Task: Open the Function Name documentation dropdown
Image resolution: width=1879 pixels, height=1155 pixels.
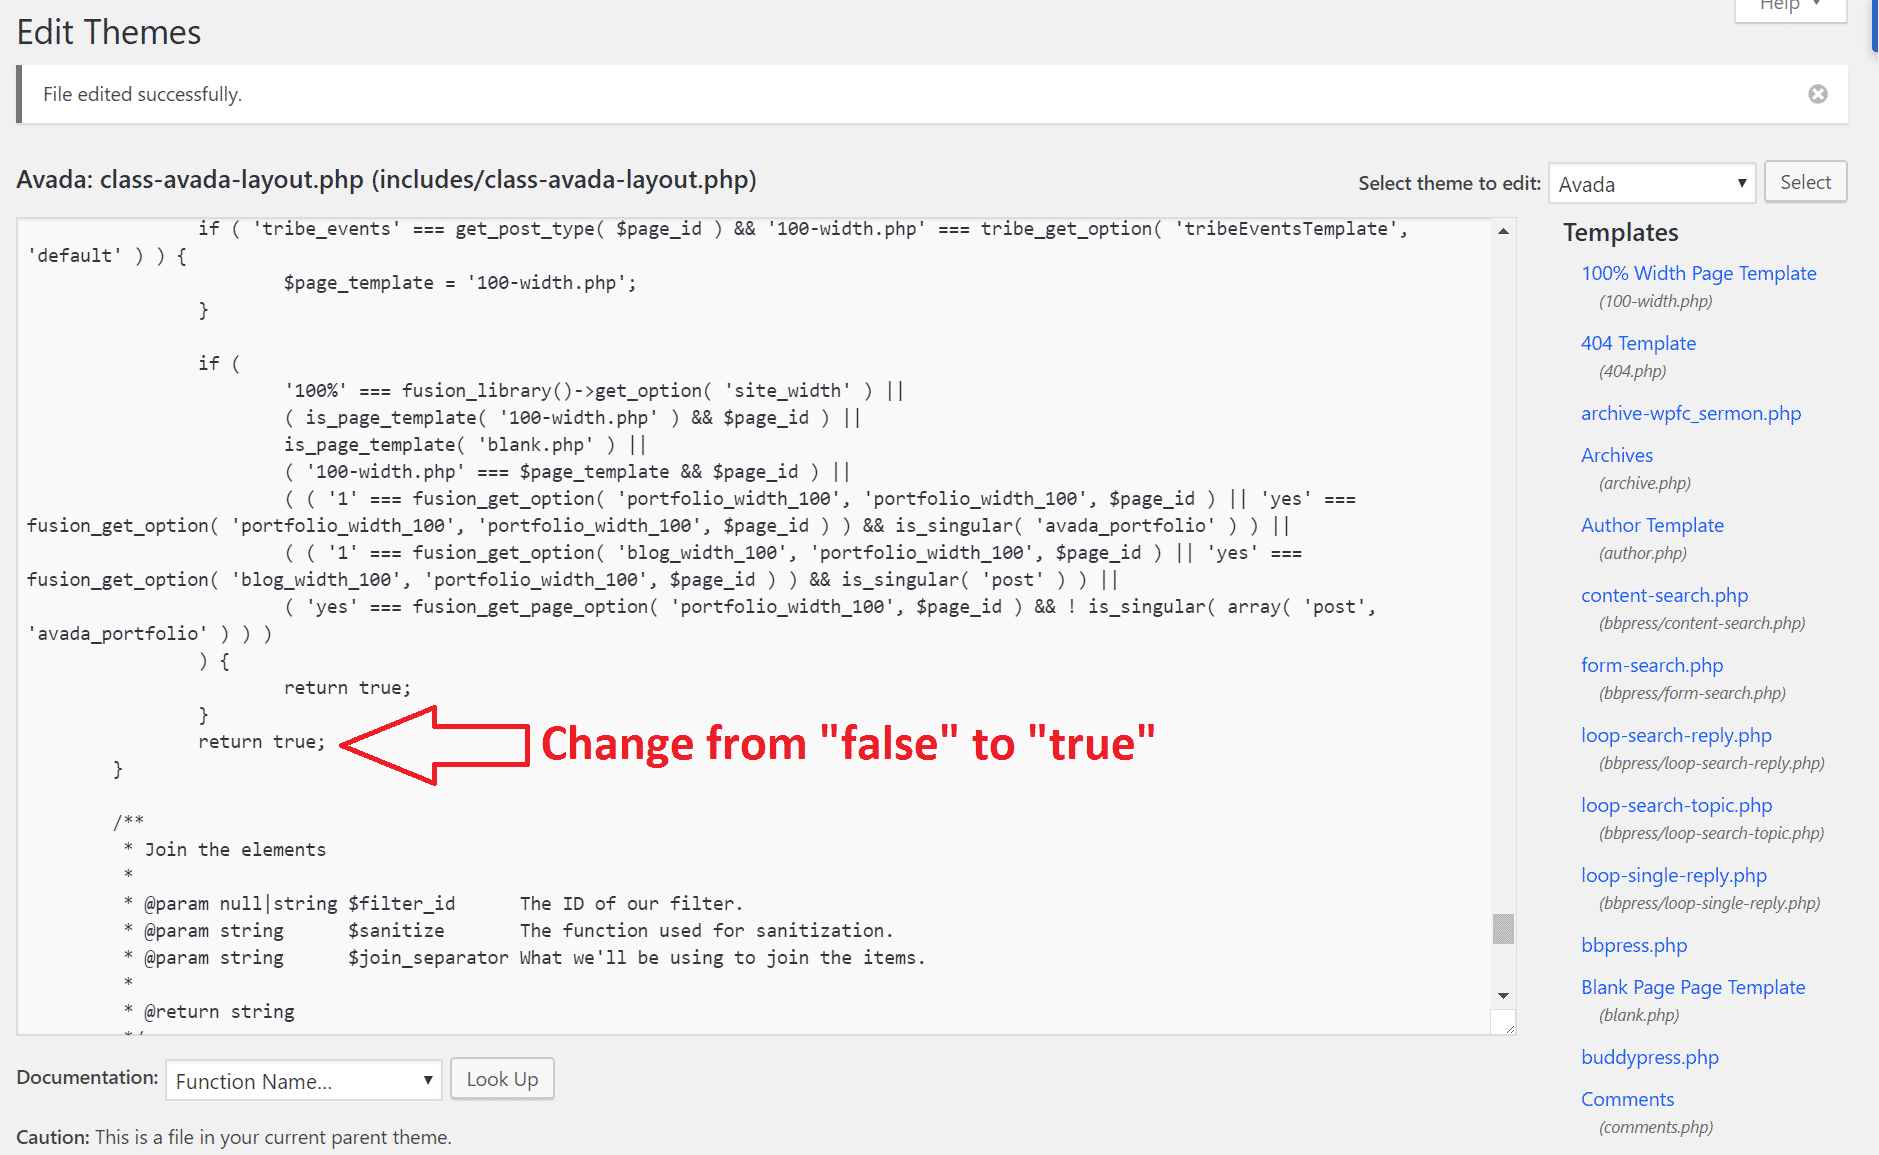Action: click(x=303, y=1081)
